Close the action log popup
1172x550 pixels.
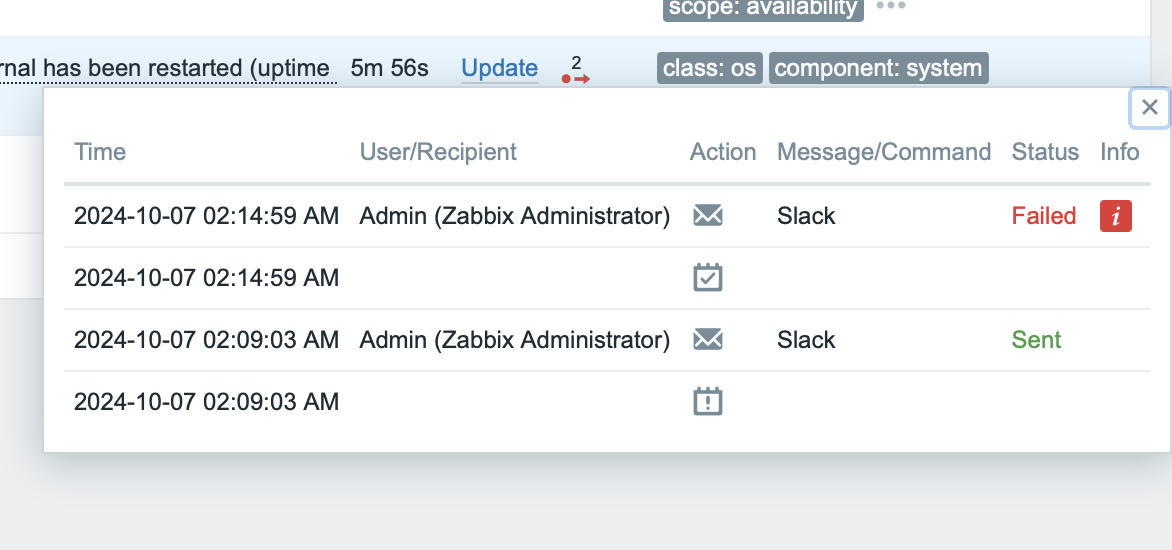point(1149,108)
